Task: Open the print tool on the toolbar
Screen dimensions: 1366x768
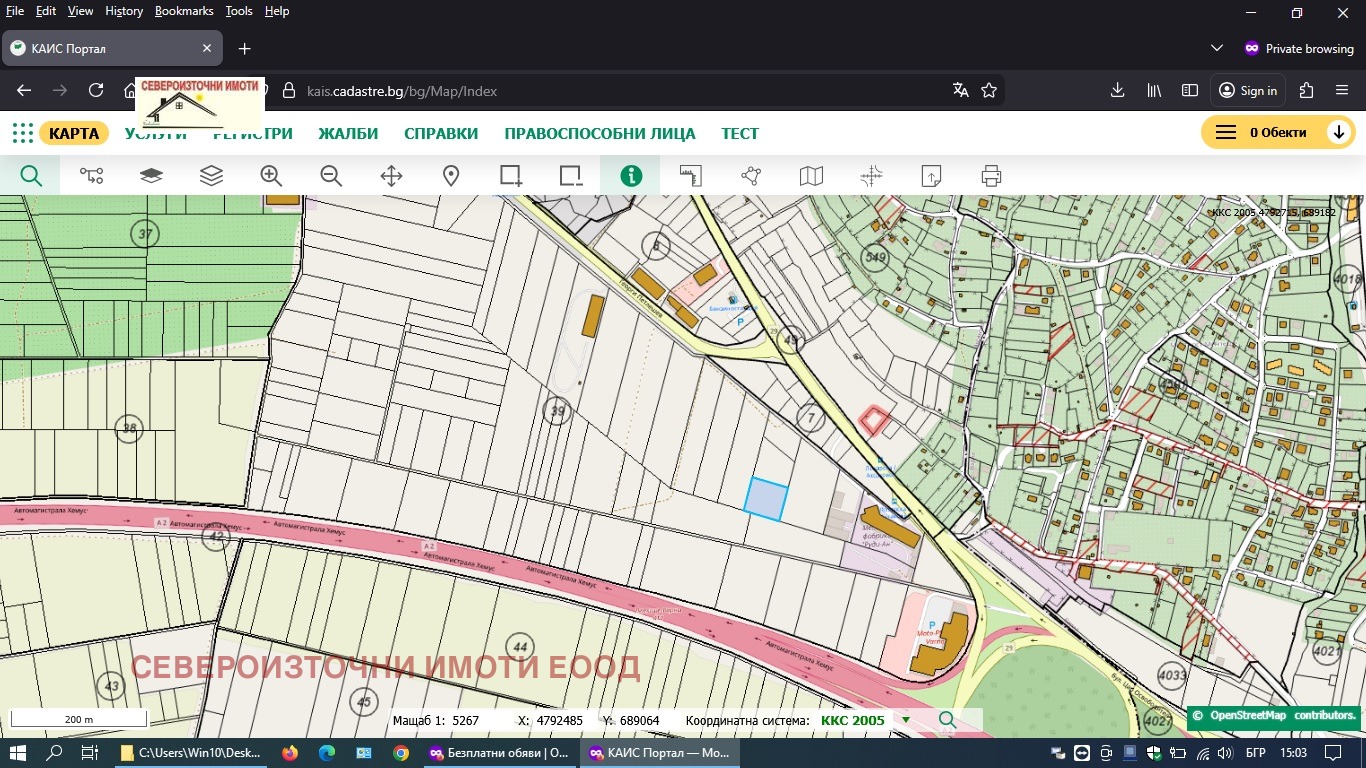Action: [990, 175]
